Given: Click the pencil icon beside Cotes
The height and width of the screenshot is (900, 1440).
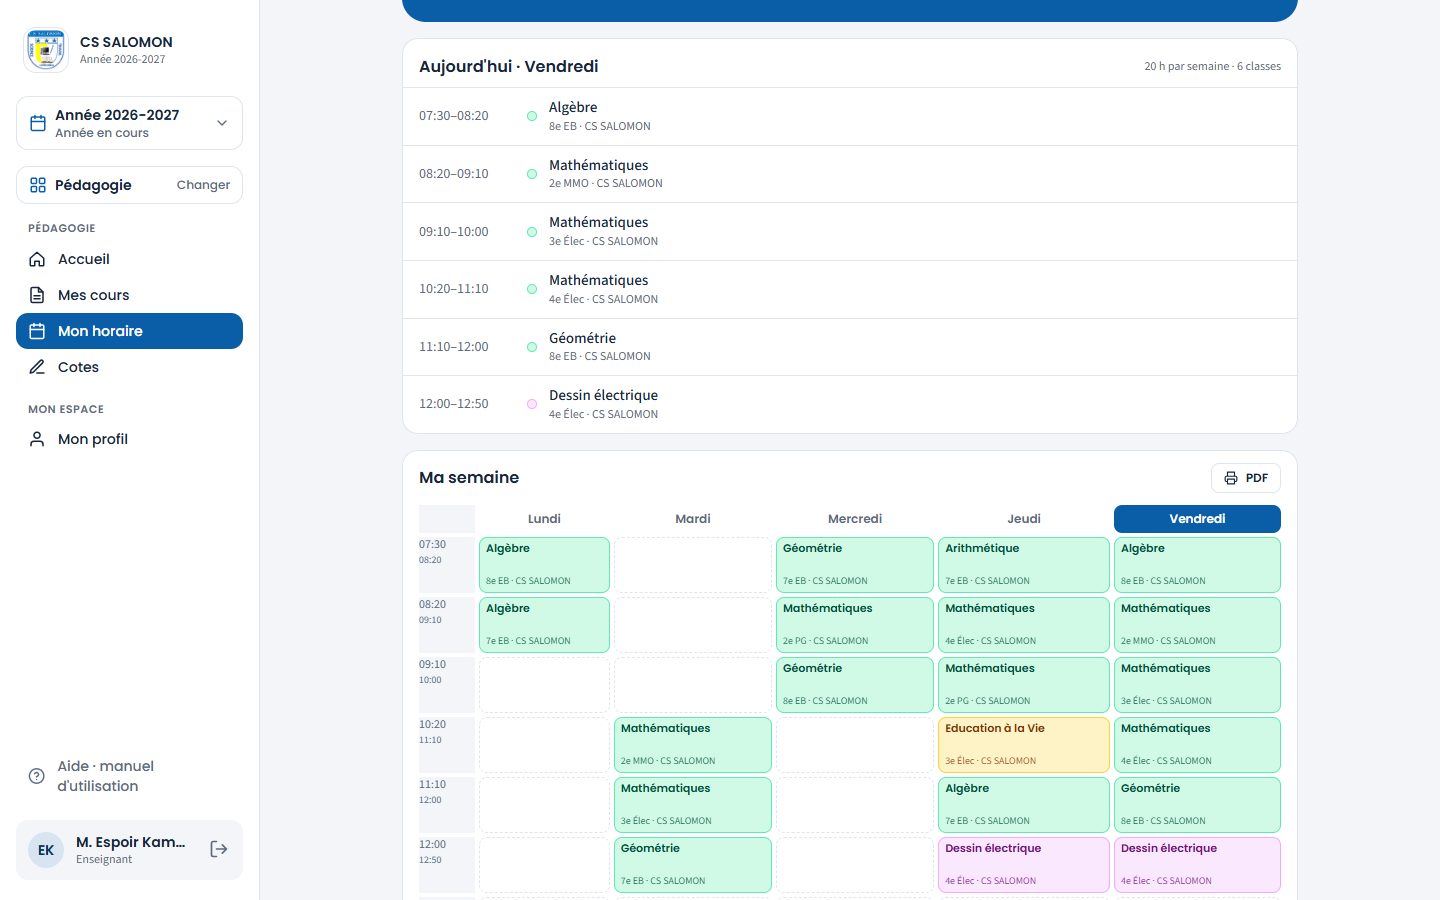Looking at the screenshot, I should [37, 367].
